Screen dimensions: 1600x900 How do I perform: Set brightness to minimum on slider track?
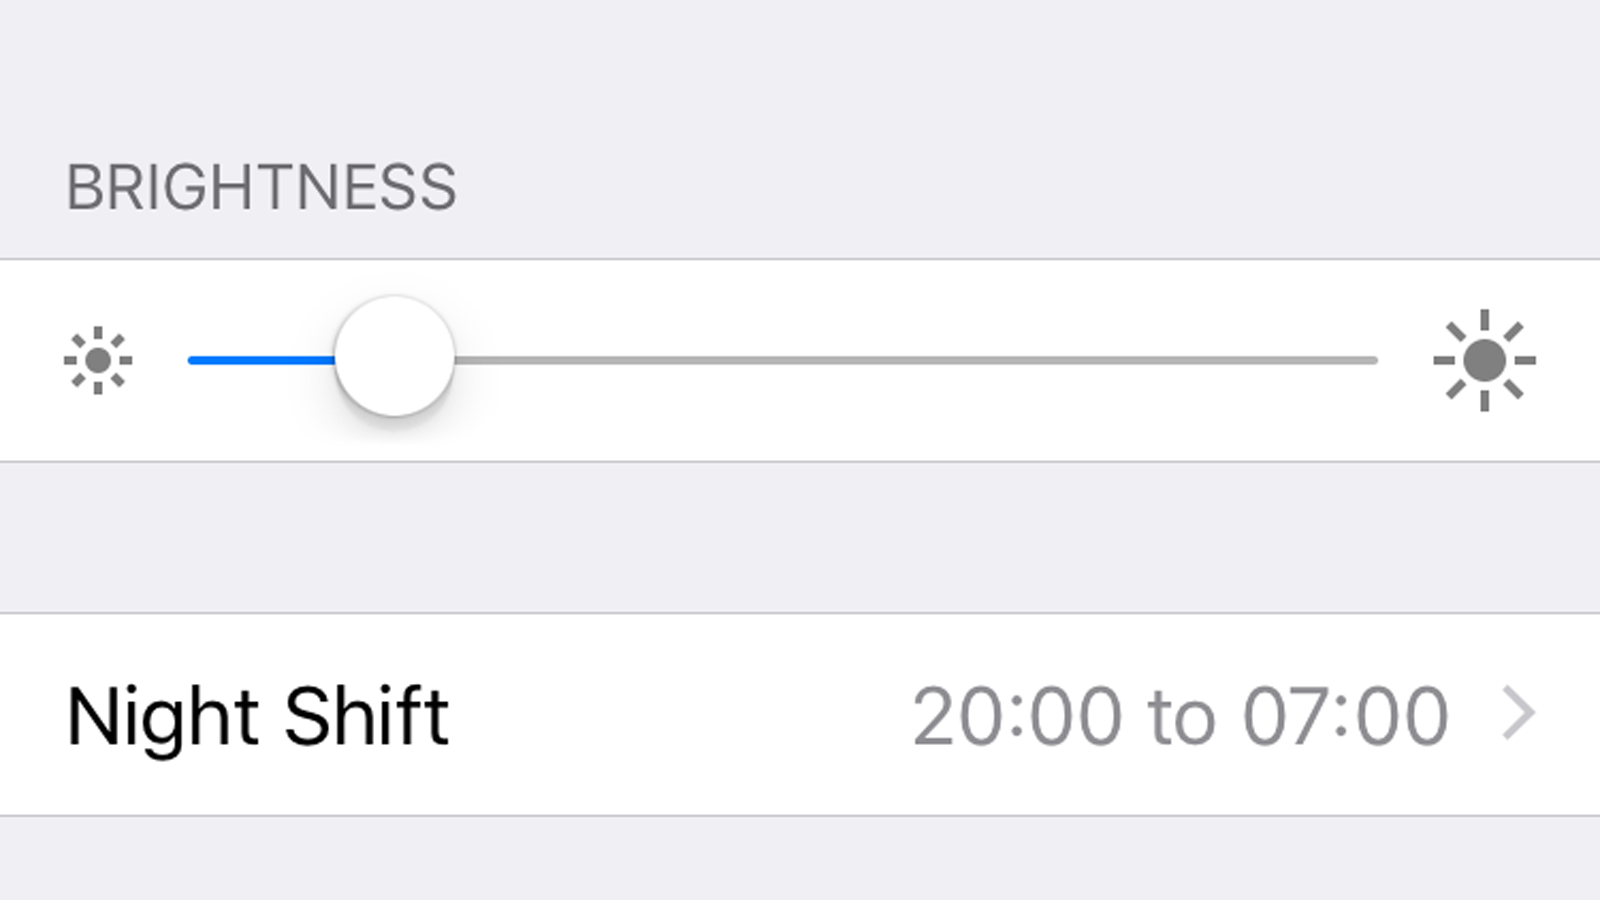click(x=192, y=360)
